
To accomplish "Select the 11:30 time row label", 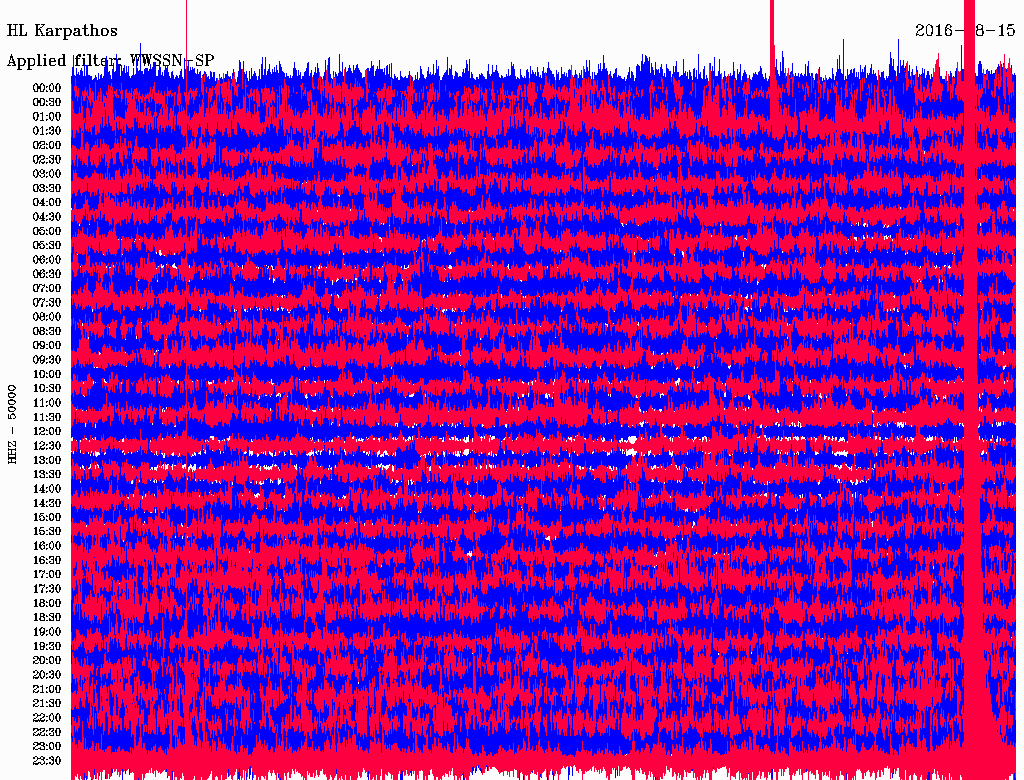I will click(47, 417).
